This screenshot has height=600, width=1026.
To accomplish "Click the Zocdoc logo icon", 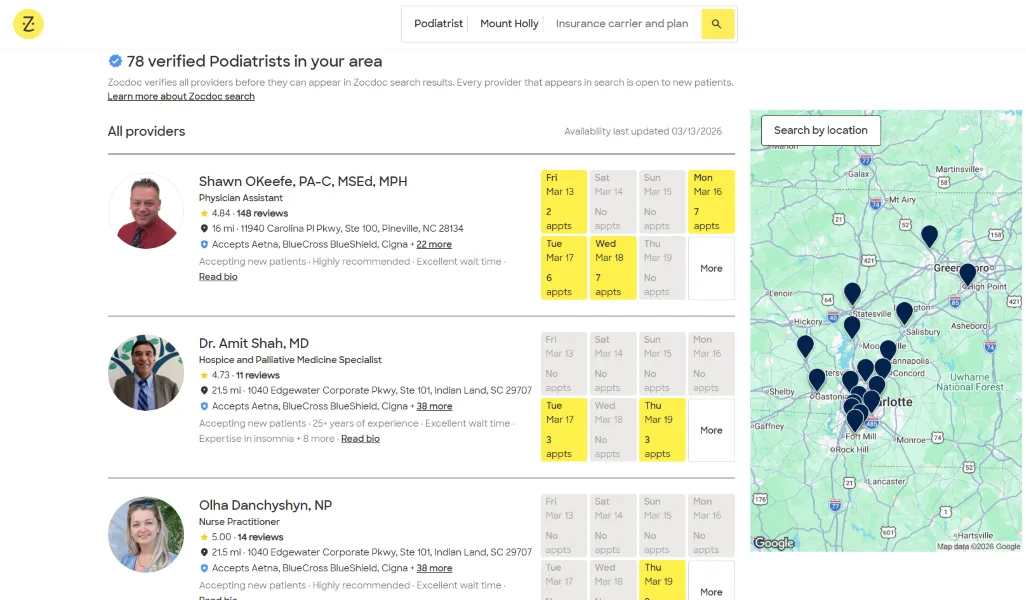I will tap(27, 24).
